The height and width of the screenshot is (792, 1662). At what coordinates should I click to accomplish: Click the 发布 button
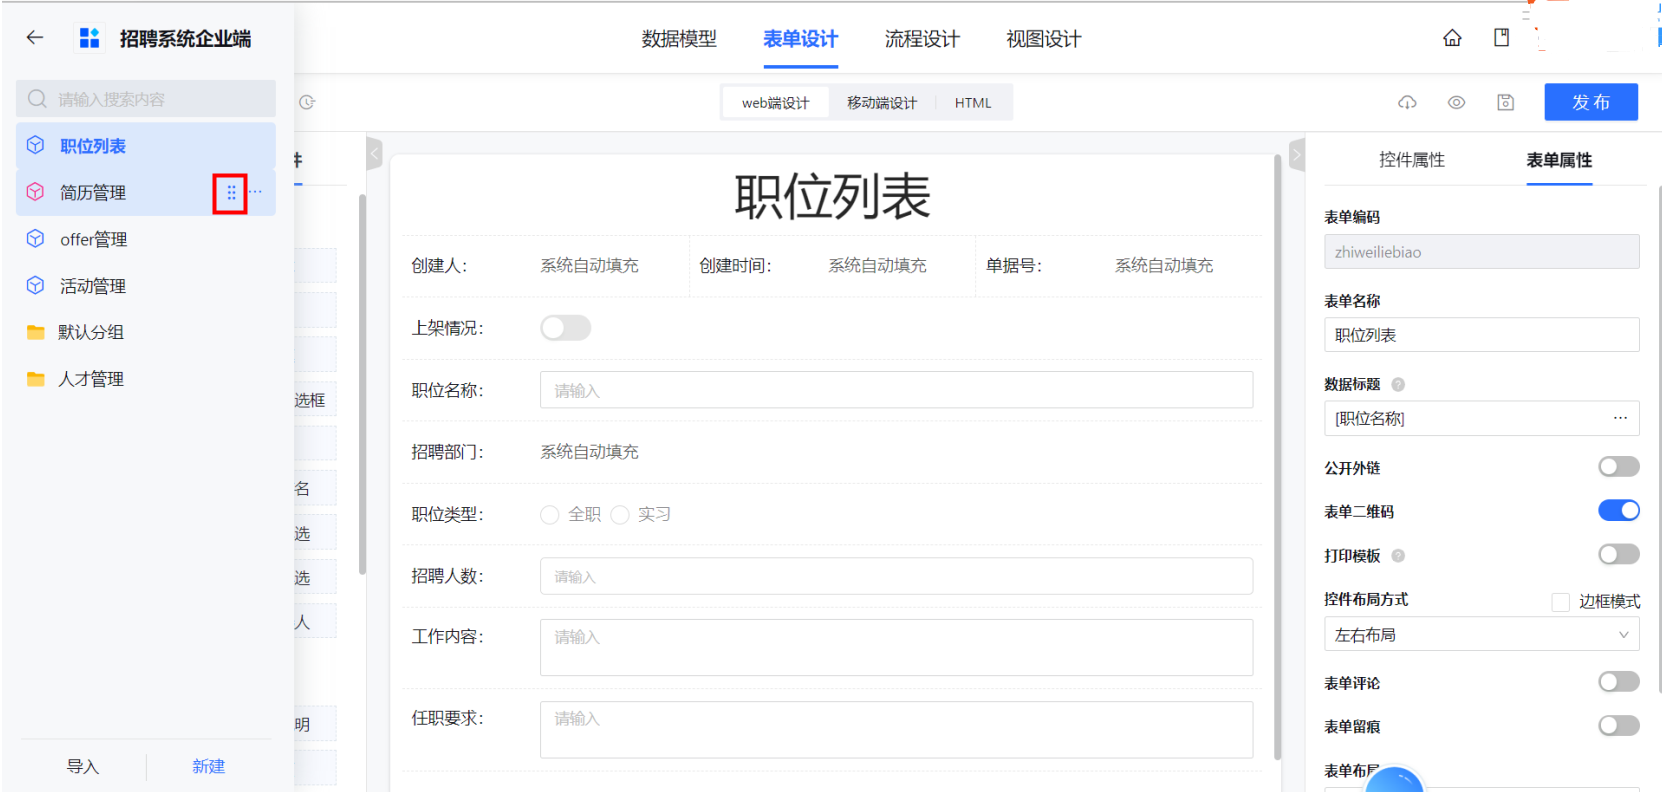pyautogui.click(x=1591, y=102)
